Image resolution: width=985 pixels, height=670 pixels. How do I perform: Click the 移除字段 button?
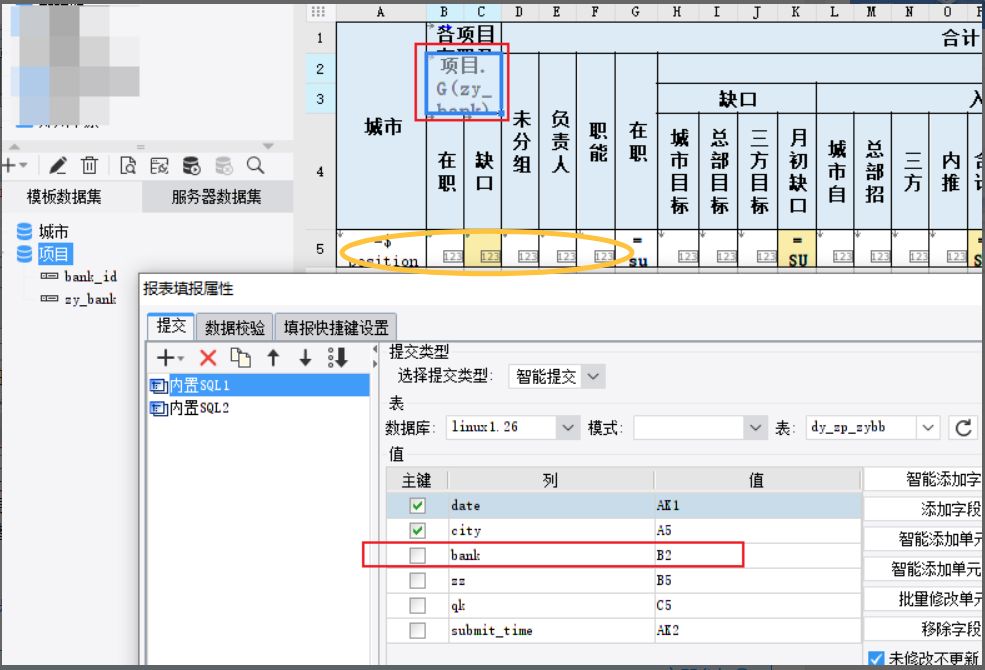[x=925, y=629]
